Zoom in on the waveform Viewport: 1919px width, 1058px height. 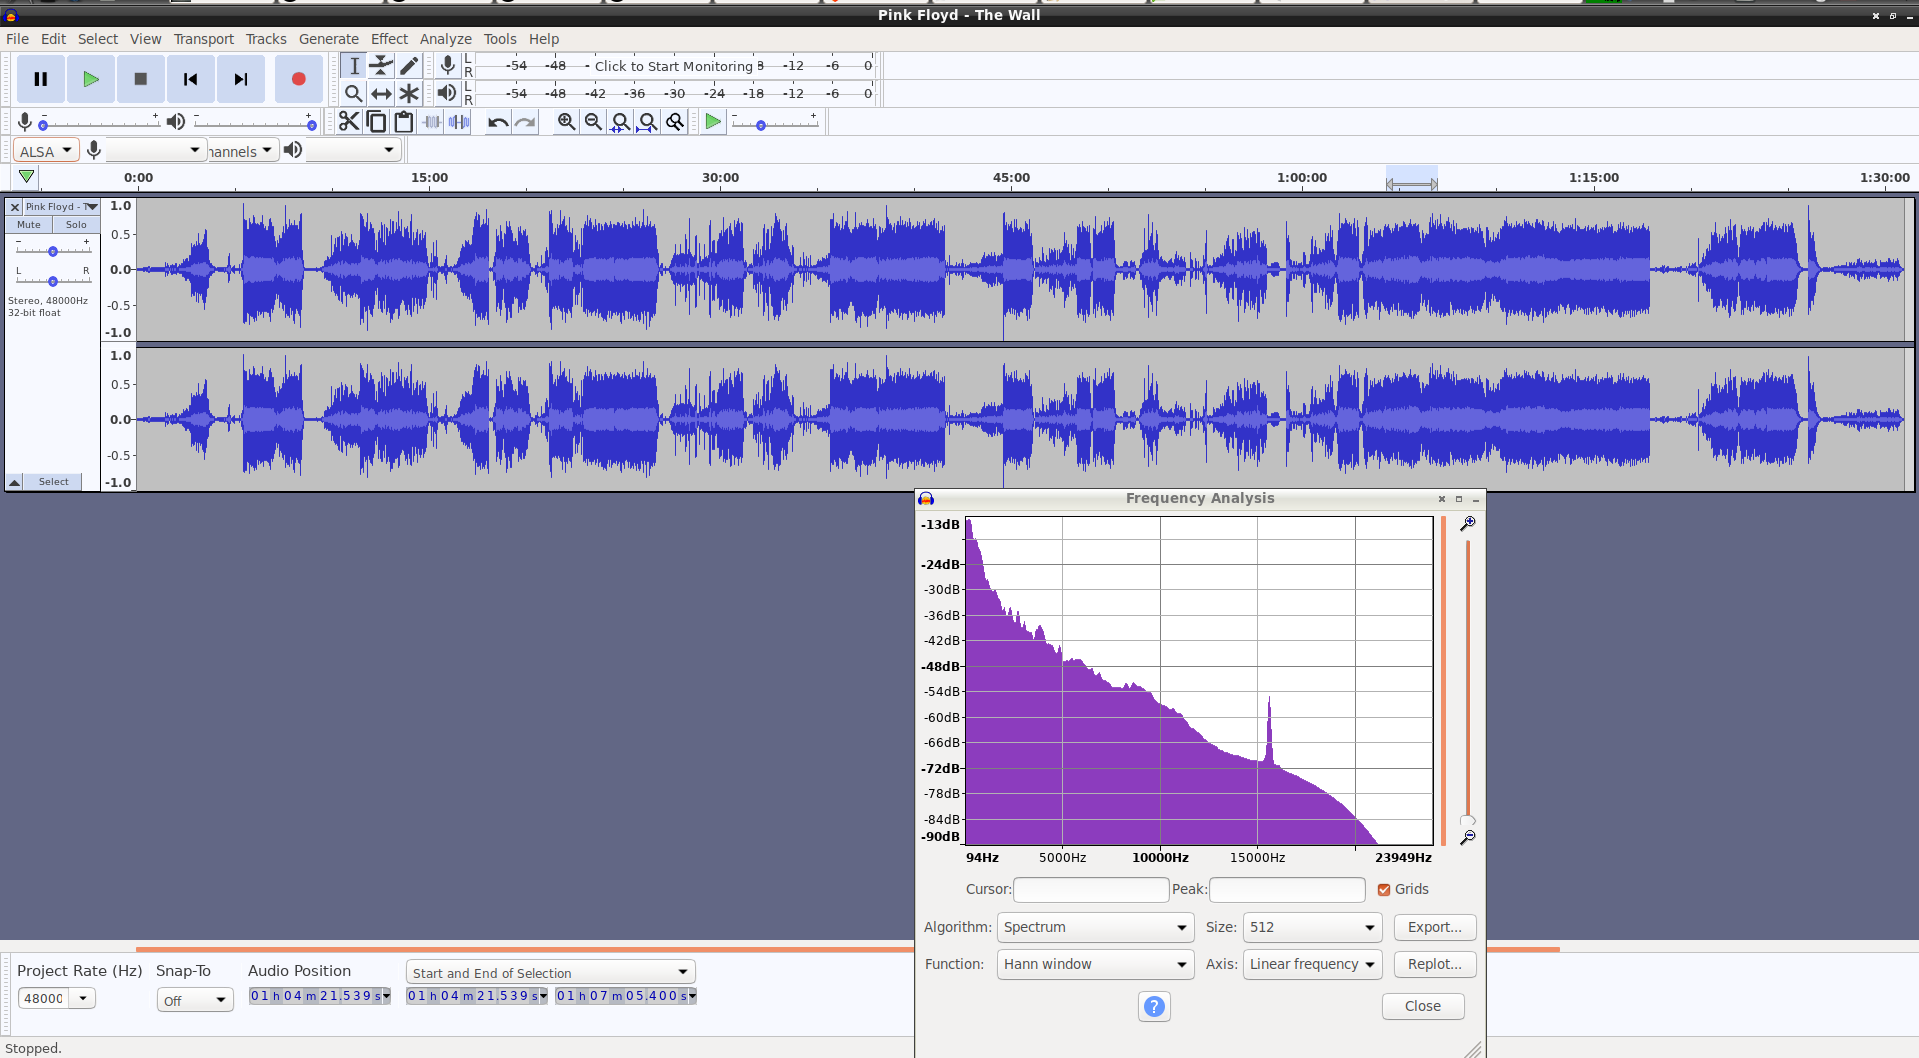(566, 122)
